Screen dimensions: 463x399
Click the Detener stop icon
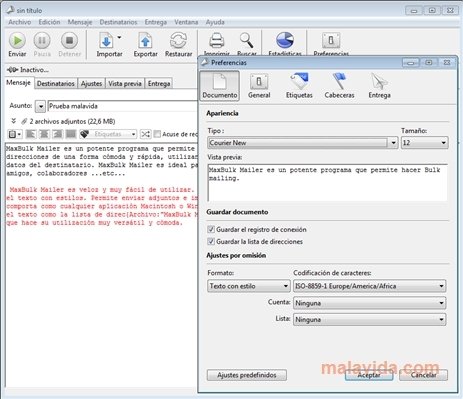69,41
